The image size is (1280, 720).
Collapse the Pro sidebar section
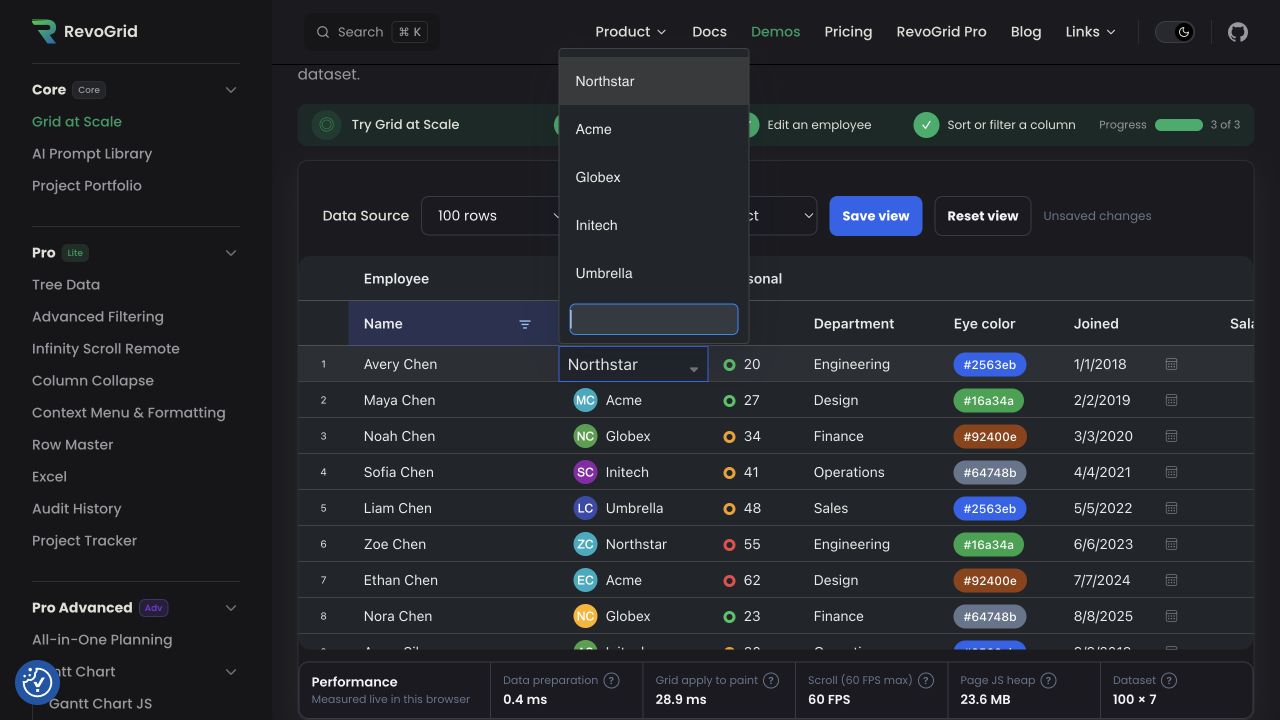click(231, 253)
